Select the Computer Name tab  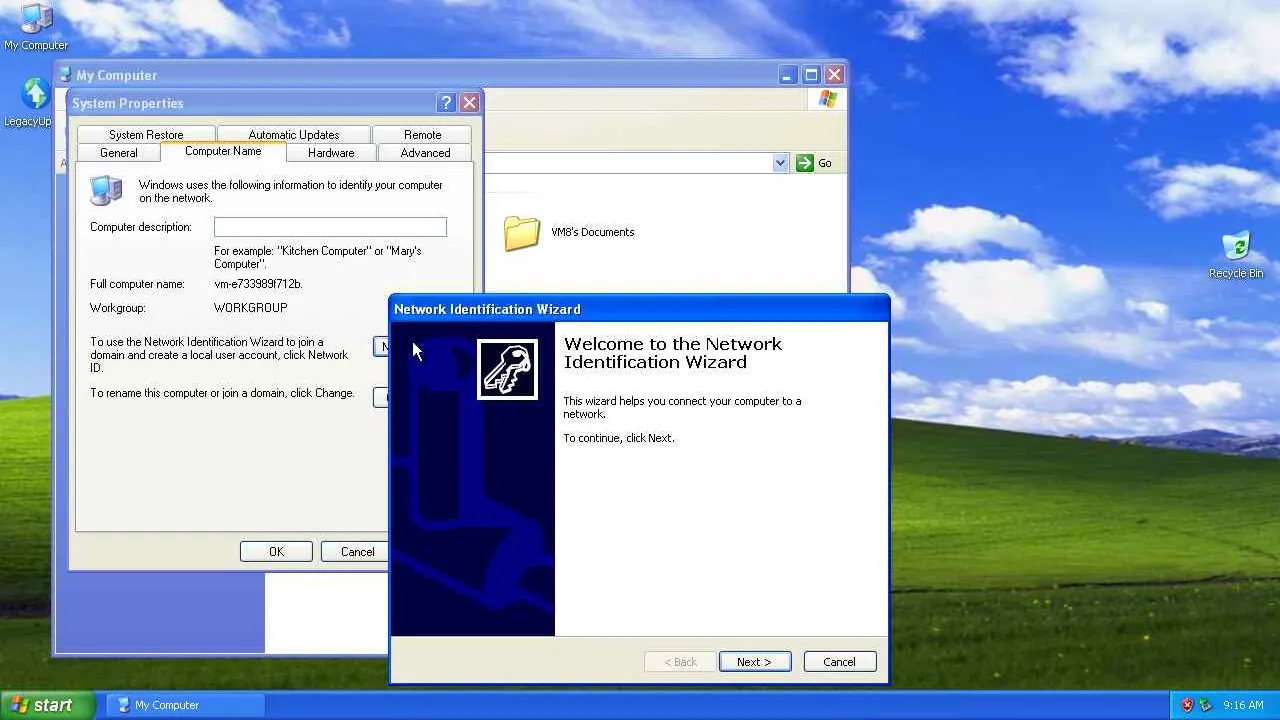pyautogui.click(x=223, y=151)
